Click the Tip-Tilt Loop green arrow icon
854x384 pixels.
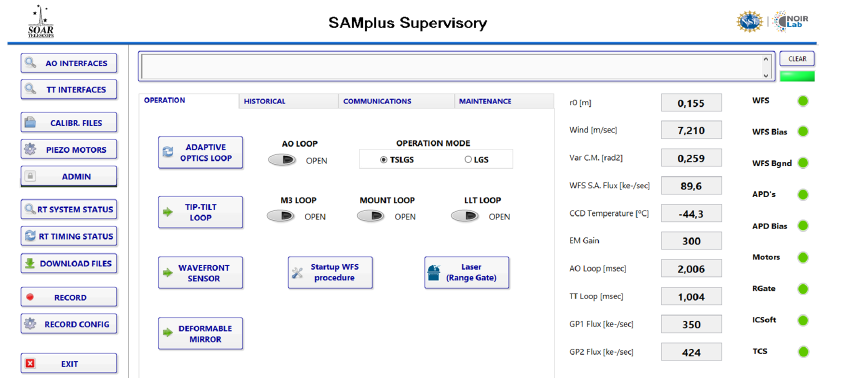click(x=168, y=212)
